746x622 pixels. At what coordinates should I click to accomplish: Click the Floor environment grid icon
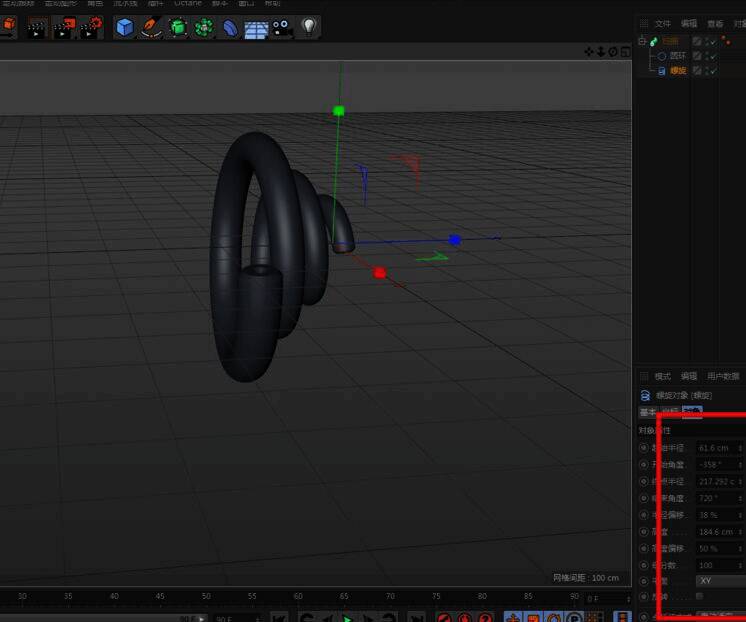click(256, 28)
